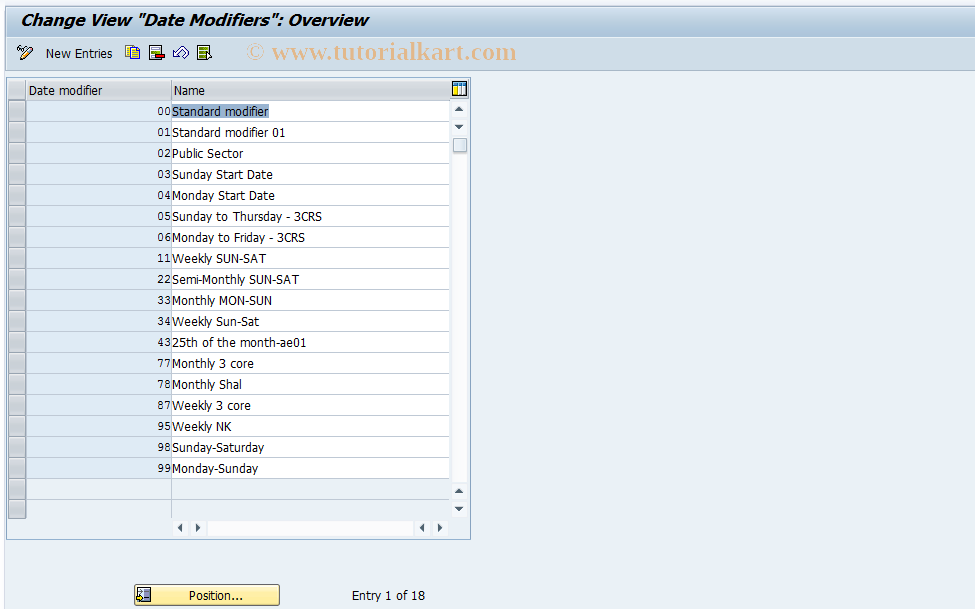Viewport: 975px width, 609px height.
Task: Select row selector for Weekly SUN-SAT
Action: click(x=17, y=258)
